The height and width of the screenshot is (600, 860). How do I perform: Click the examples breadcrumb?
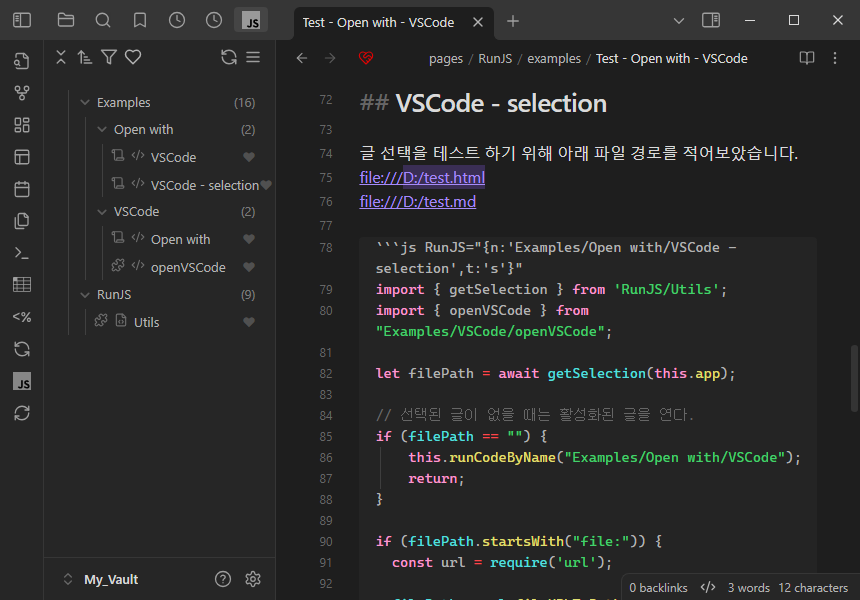pos(554,59)
